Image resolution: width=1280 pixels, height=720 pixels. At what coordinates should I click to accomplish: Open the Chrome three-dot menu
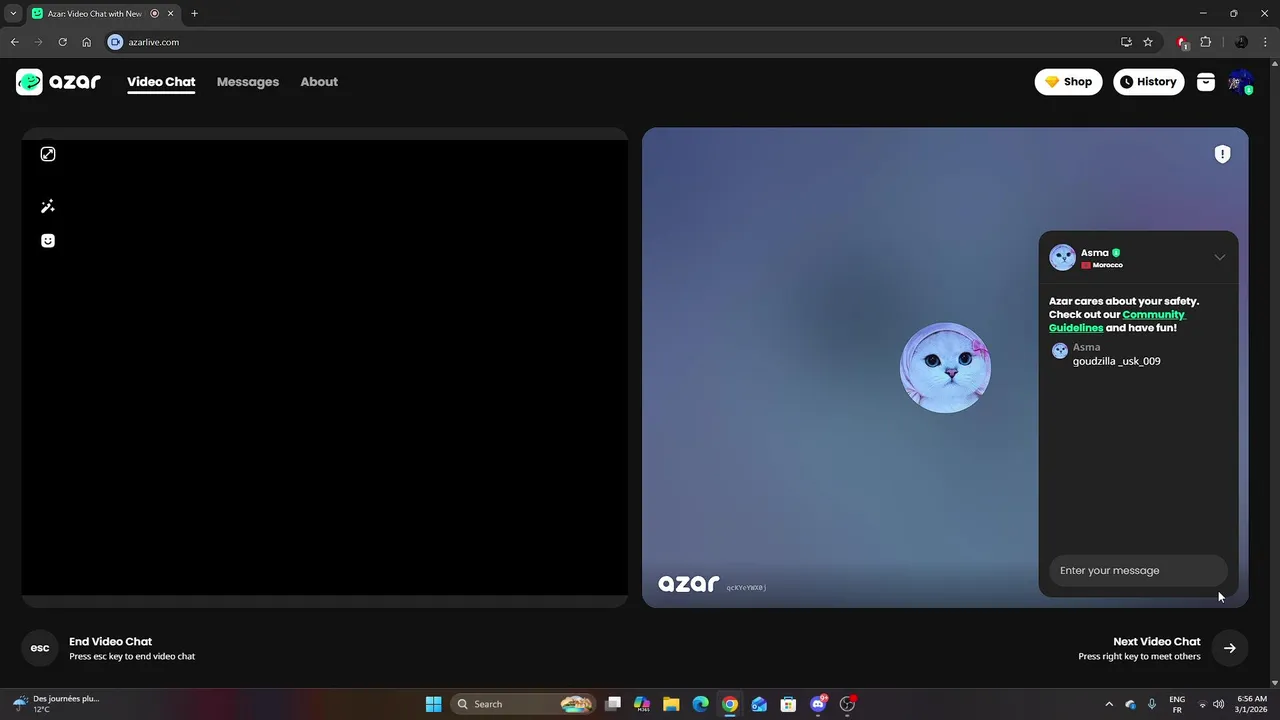click(1264, 42)
